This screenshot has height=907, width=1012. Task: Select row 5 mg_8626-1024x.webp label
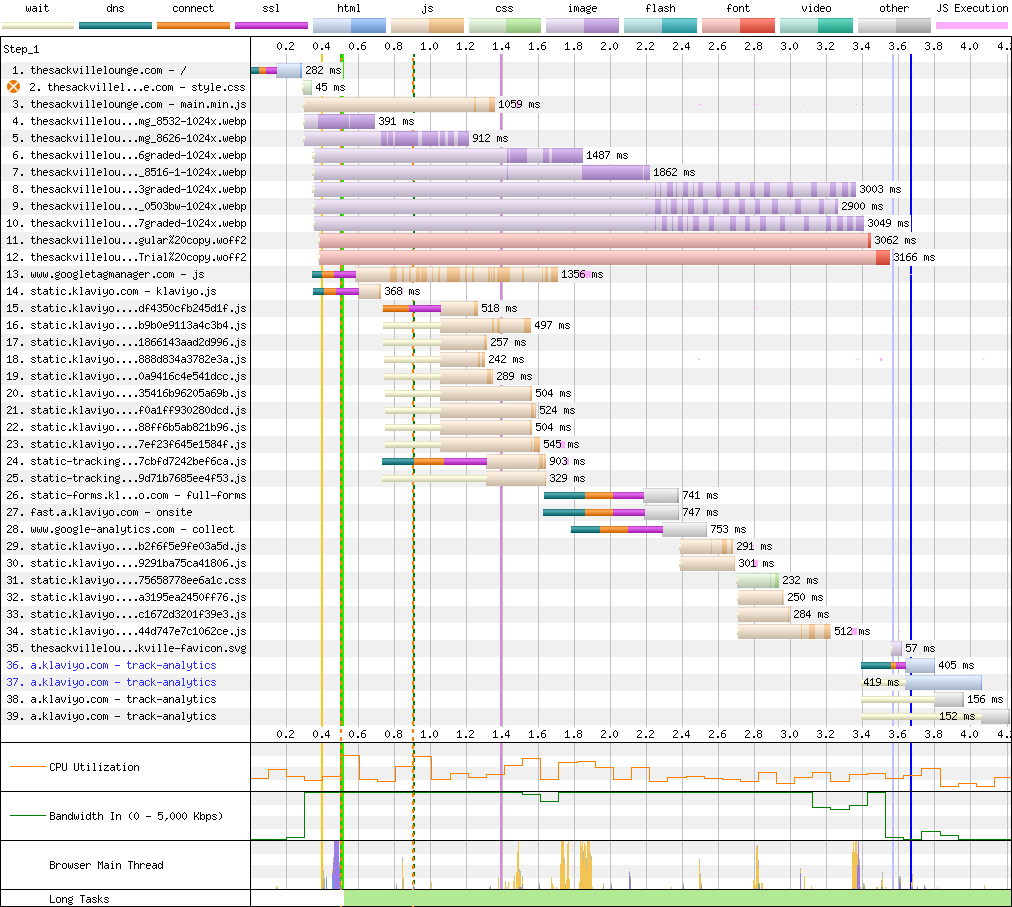[x=129, y=138]
